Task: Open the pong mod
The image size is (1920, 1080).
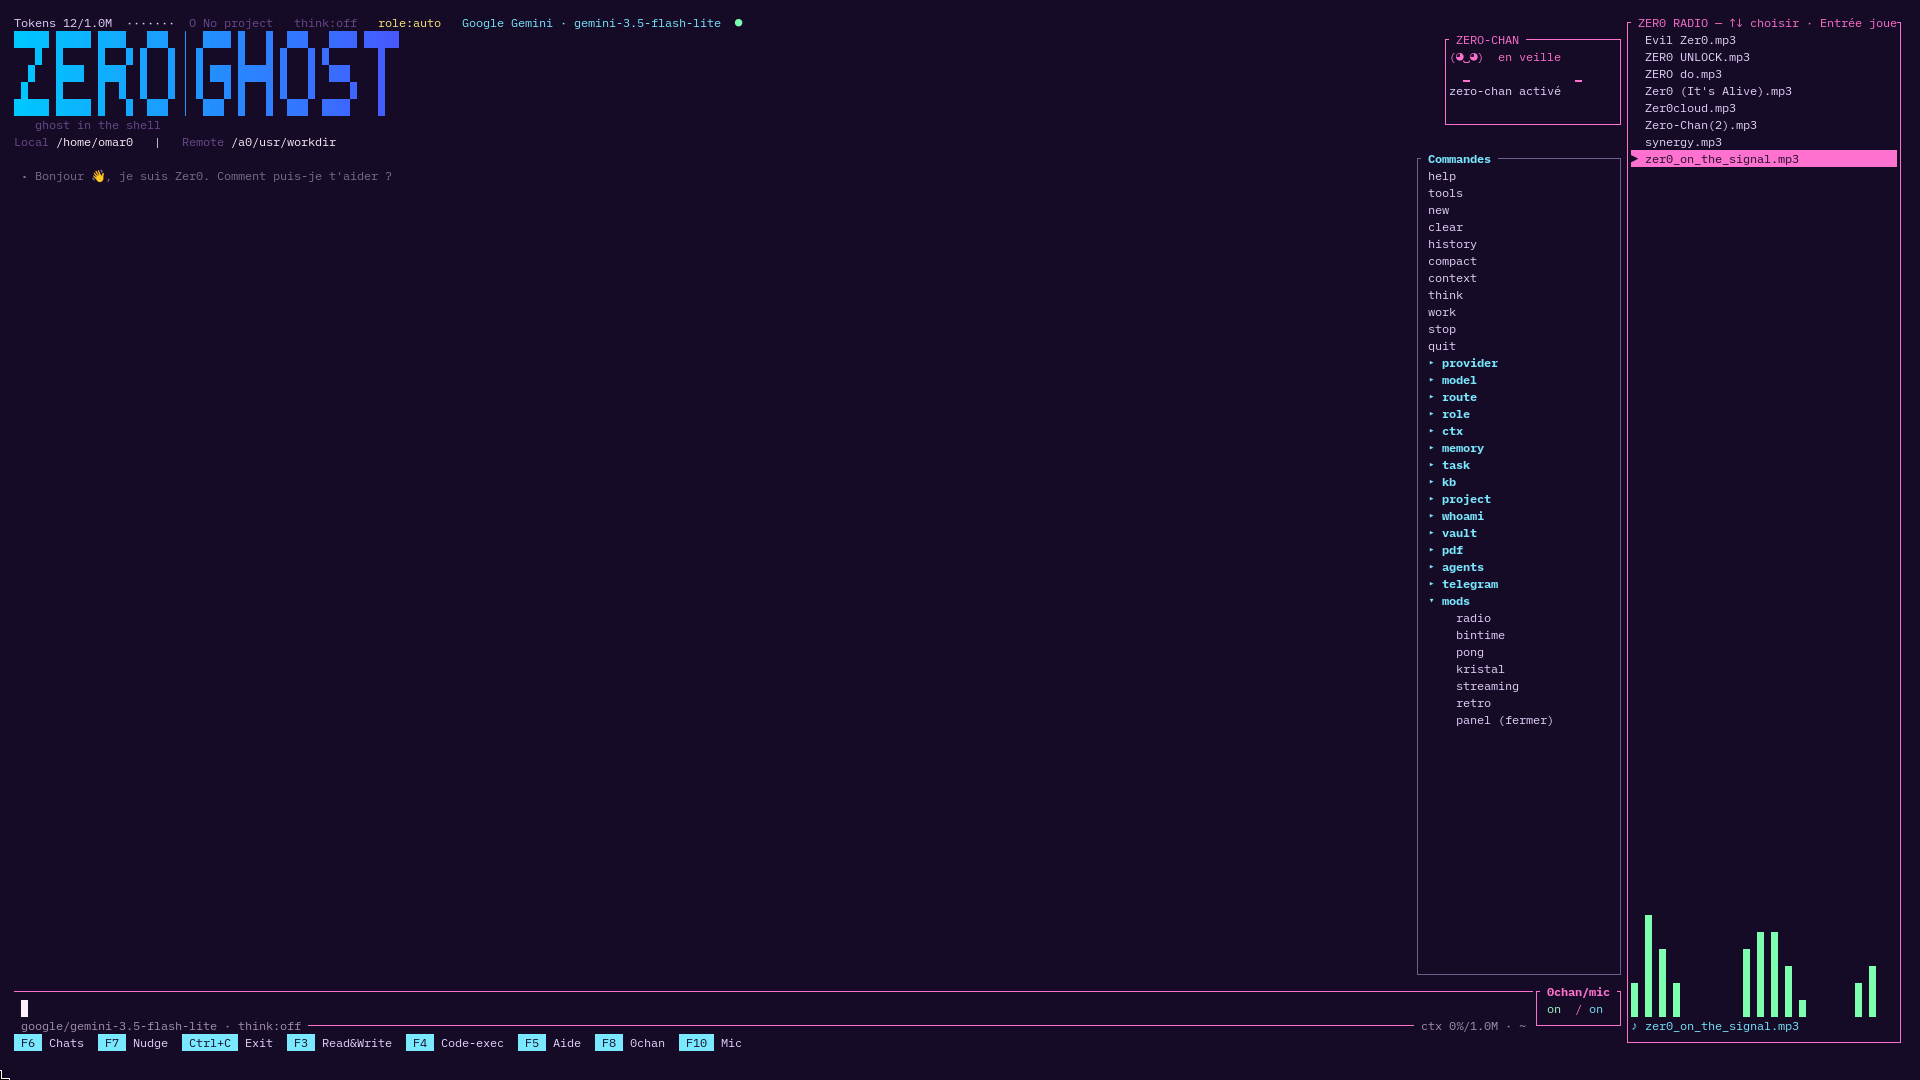Action: pyautogui.click(x=1470, y=652)
